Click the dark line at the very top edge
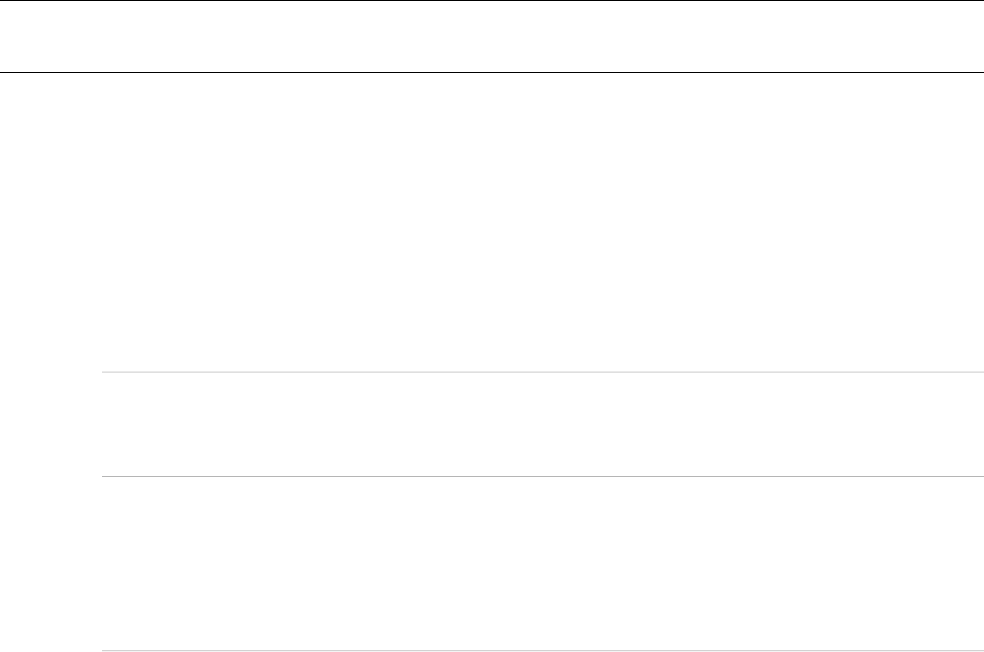The image size is (984, 652). point(492,1)
